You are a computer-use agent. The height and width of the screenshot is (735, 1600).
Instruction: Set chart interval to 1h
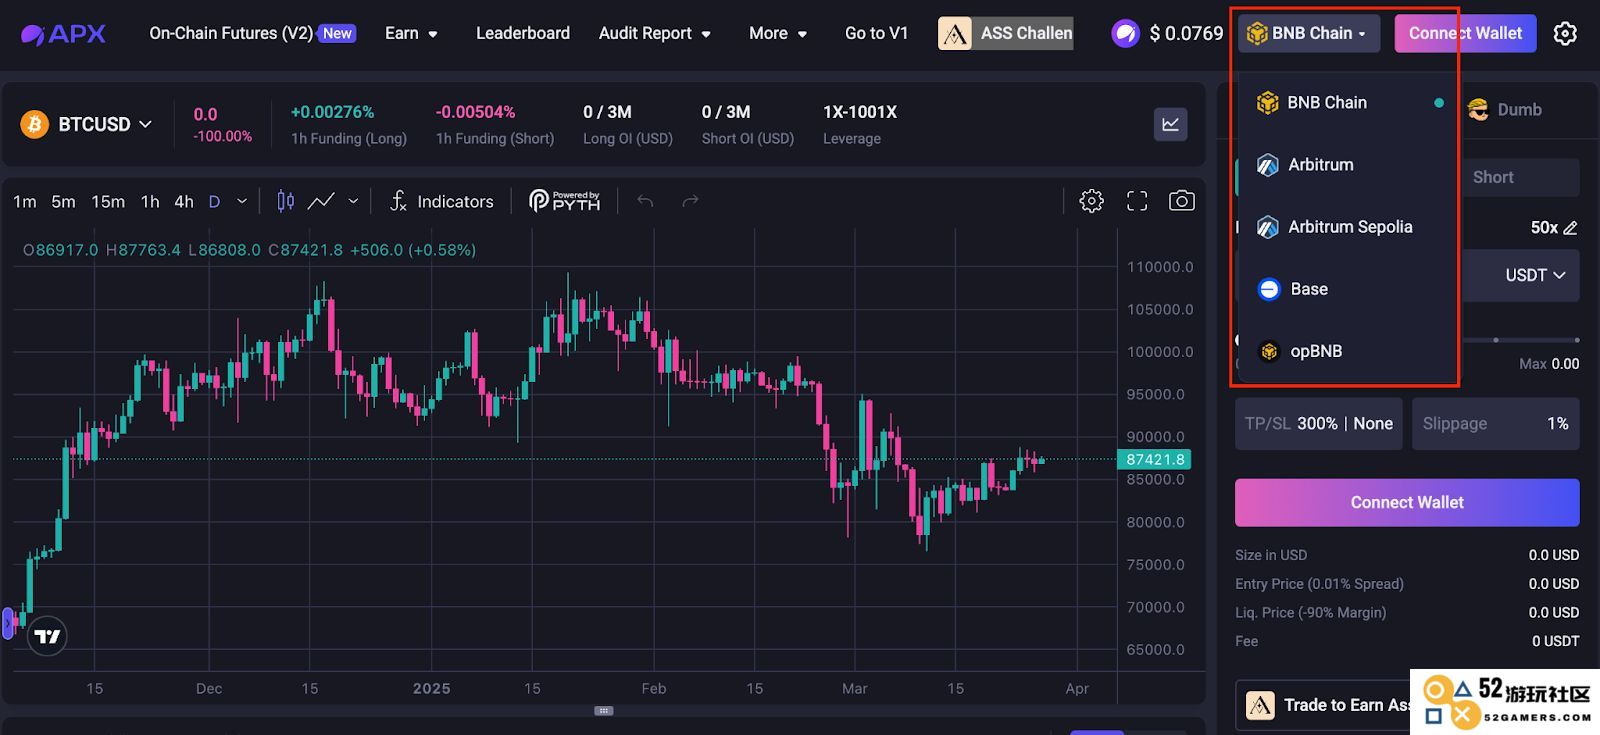tap(150, 201)
